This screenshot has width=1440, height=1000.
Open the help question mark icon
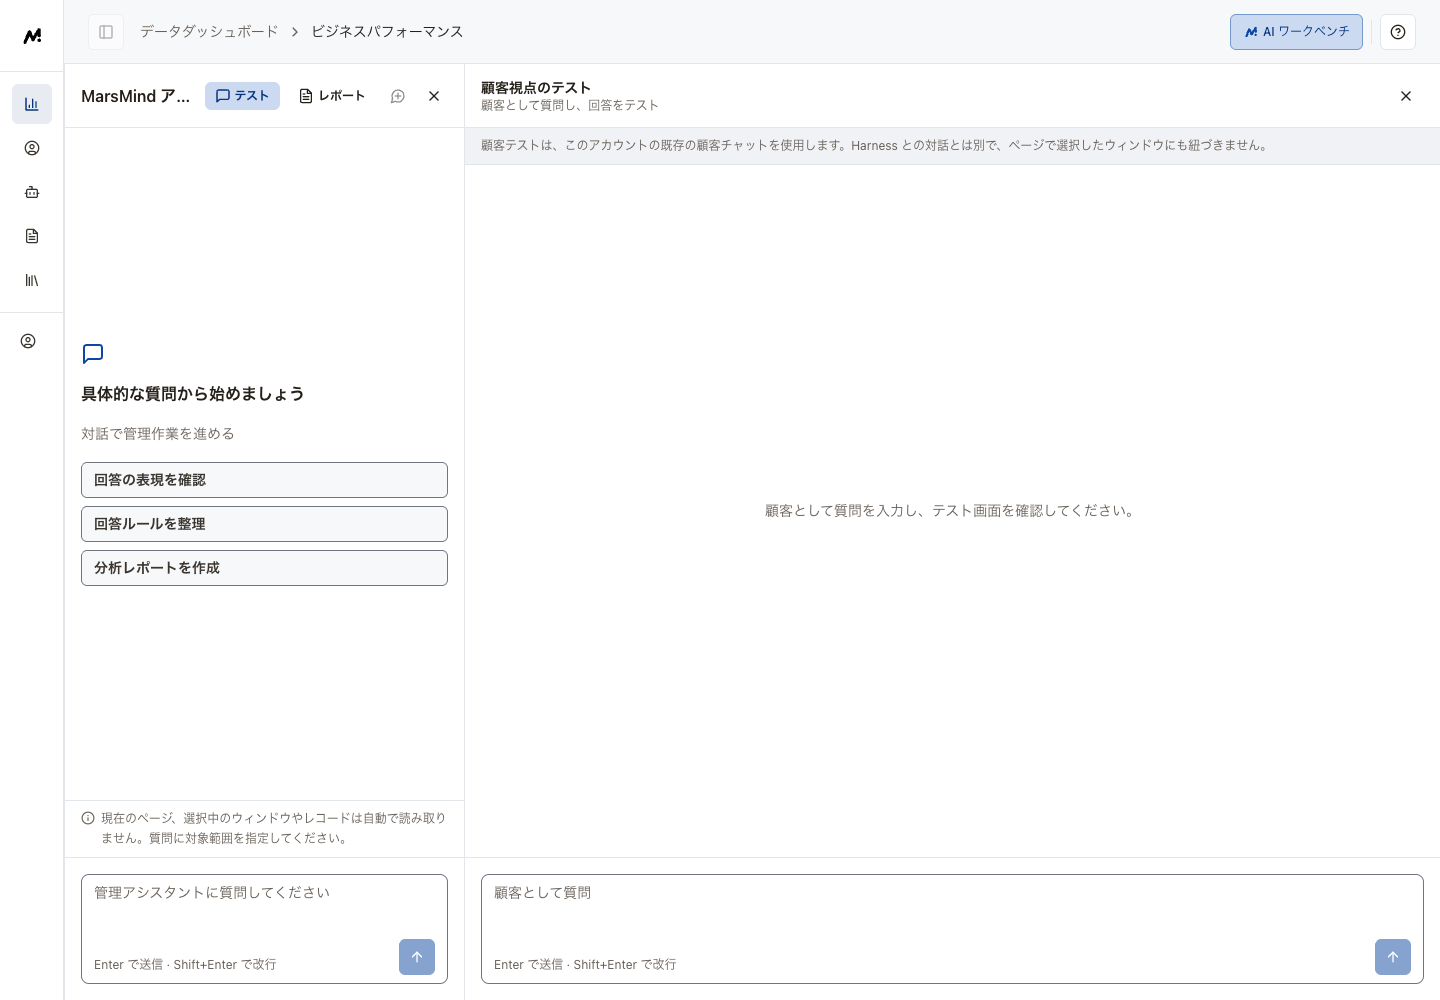tap(1398, 32)
